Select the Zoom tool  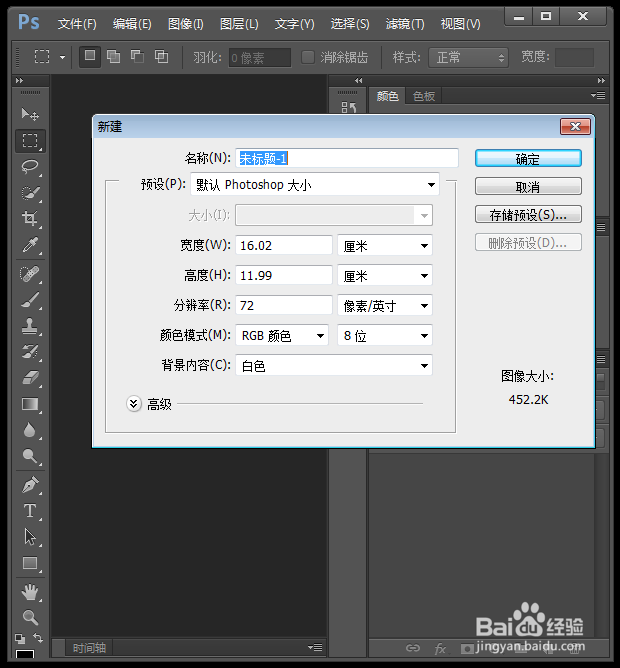point(30,617)
